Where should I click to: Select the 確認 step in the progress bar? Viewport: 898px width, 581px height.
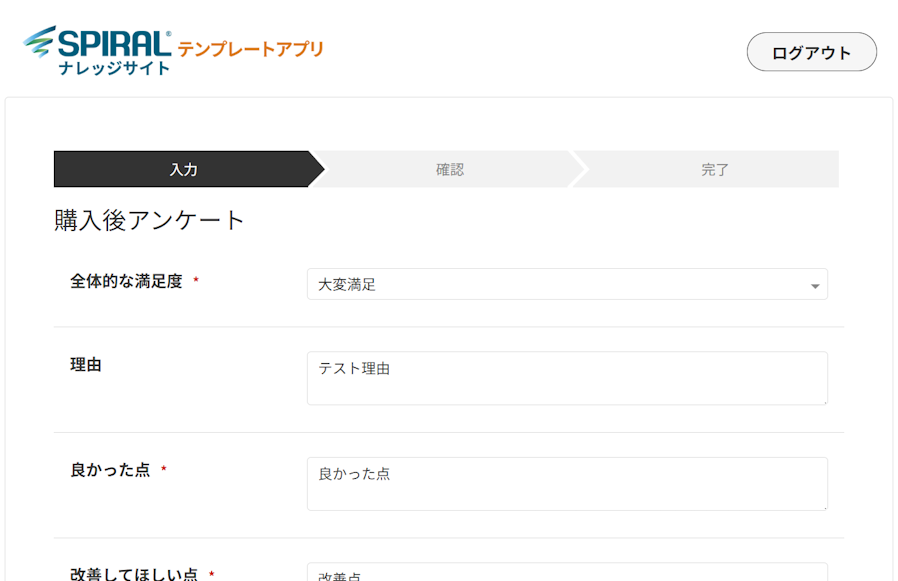pos(449,170)
